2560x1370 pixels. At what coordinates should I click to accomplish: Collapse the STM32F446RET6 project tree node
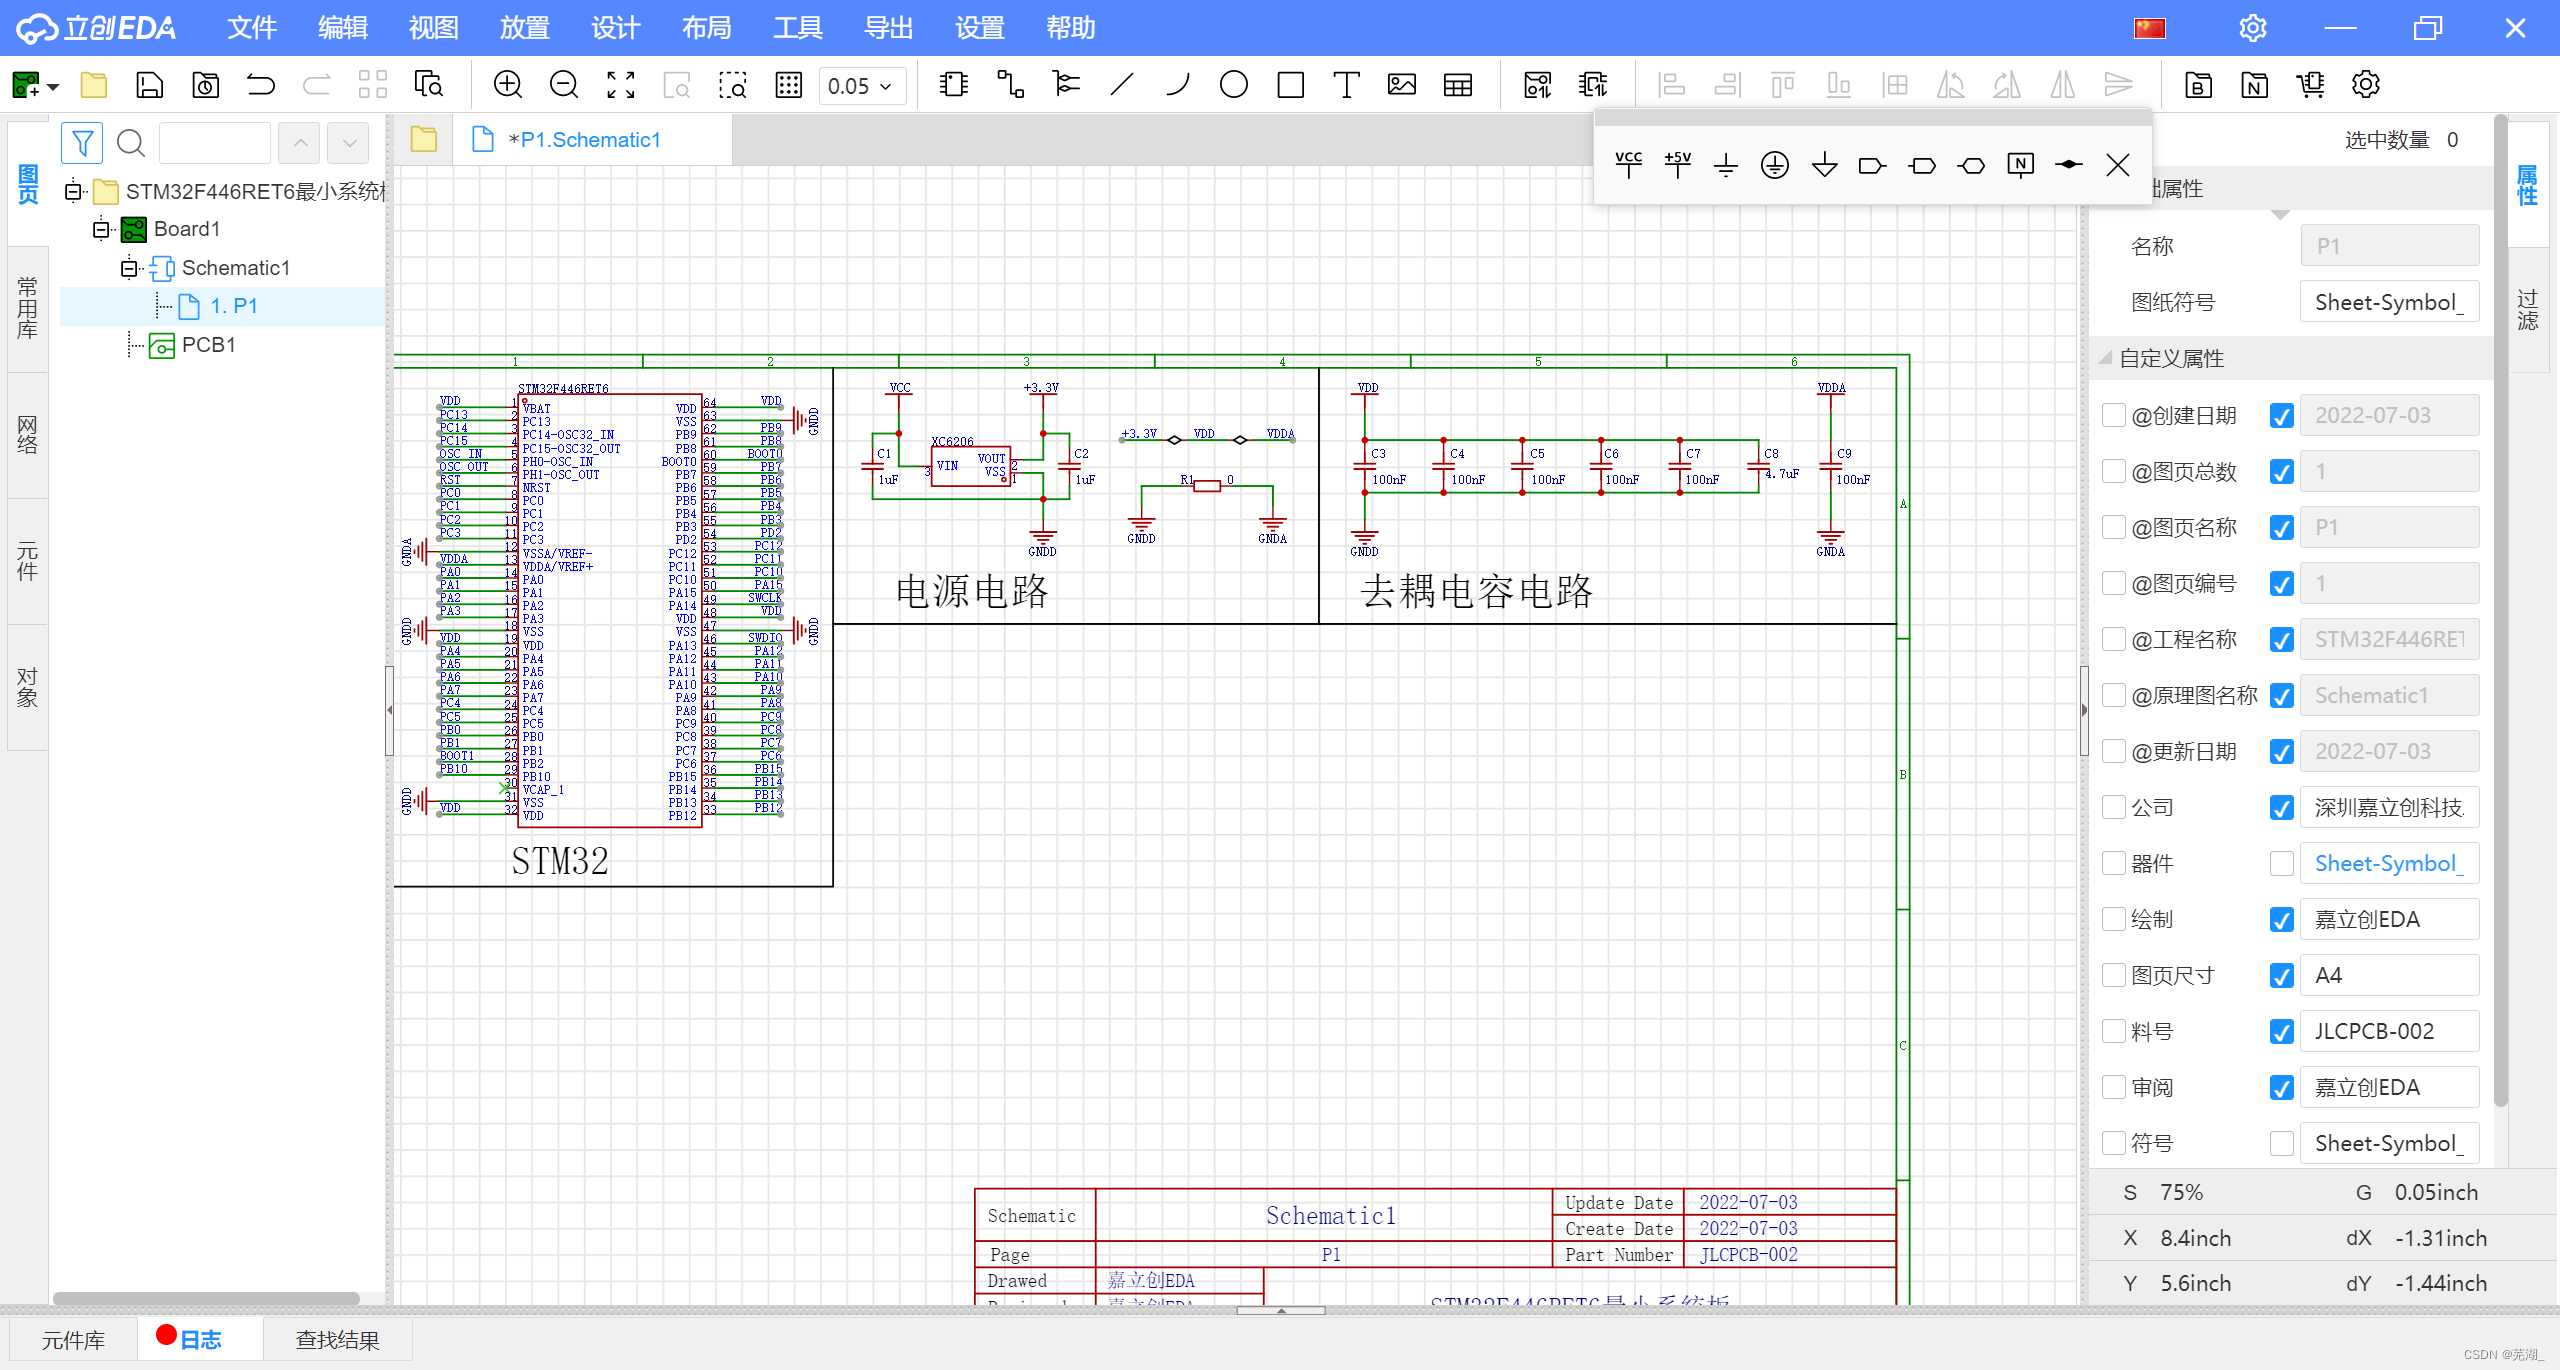pyautogui.click(x=73, y=191)
